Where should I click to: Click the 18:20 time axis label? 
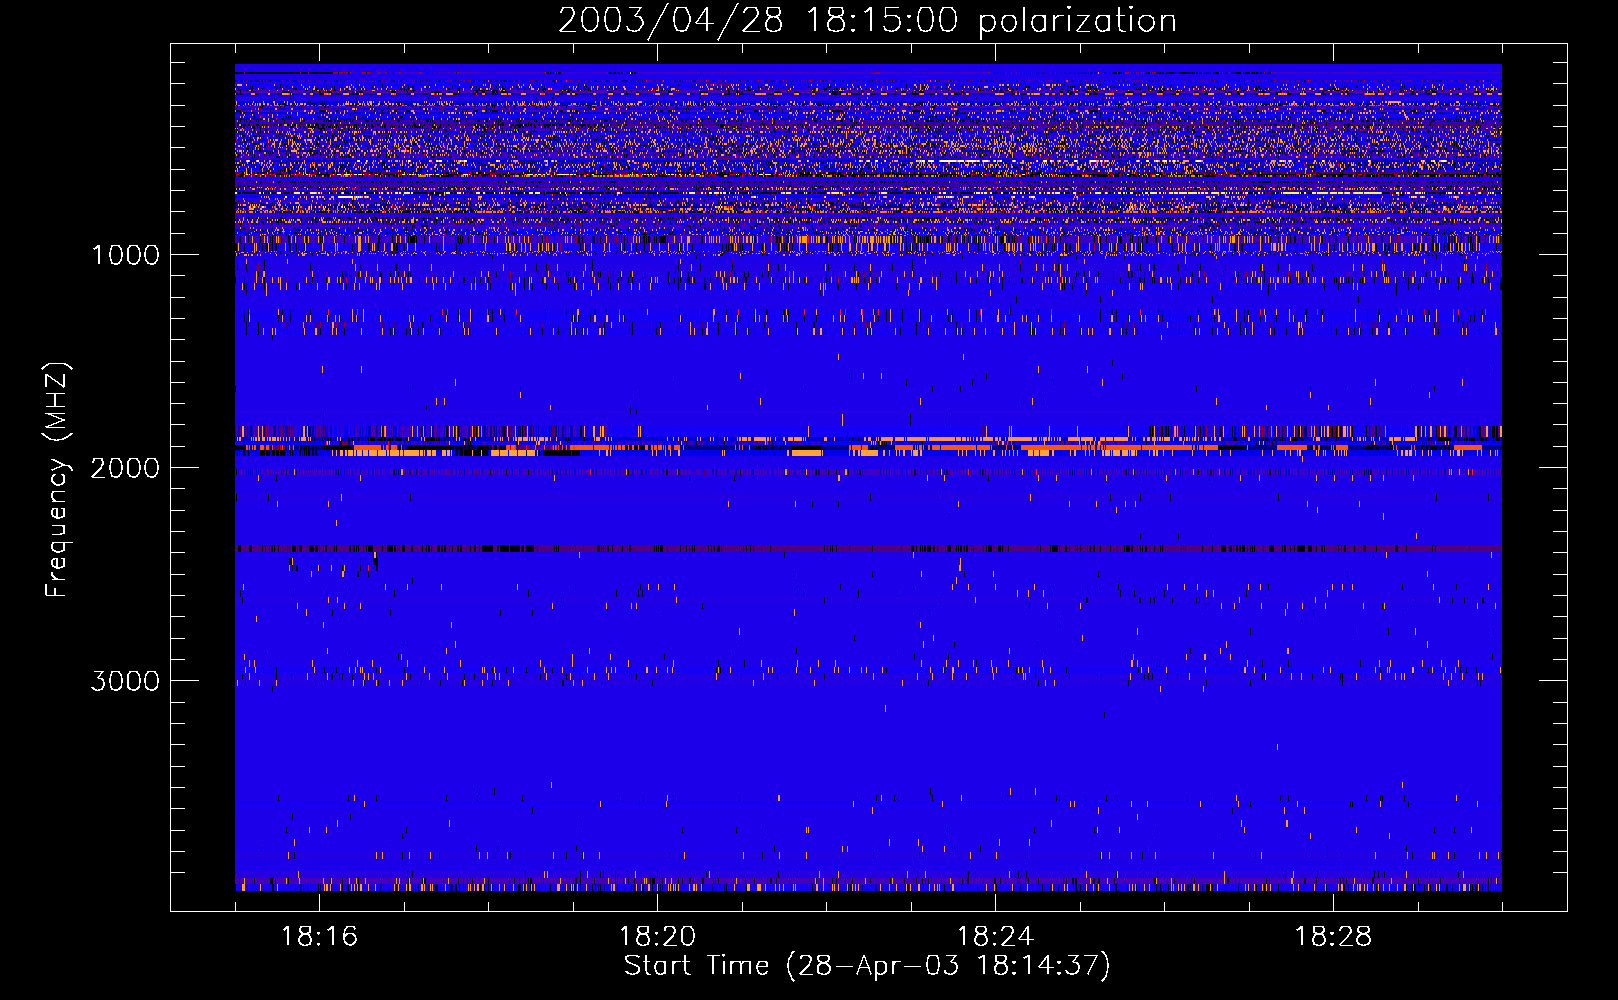[657, 937]
